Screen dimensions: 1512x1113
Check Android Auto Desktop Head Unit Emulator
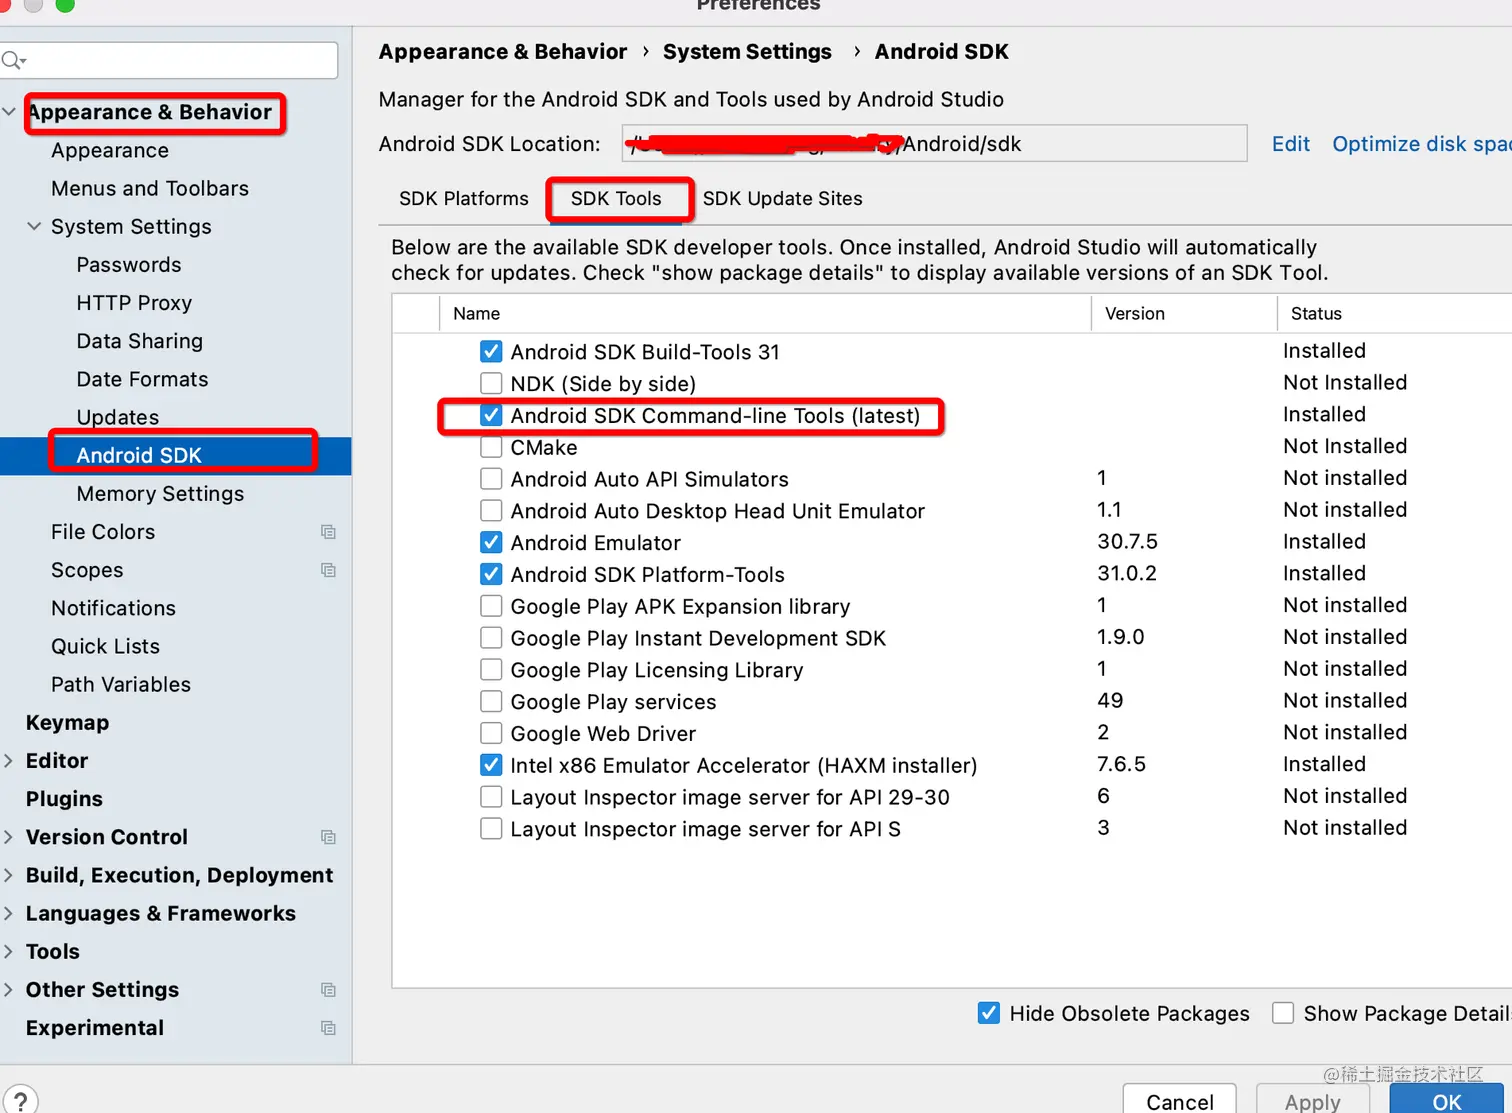point(491,510)
